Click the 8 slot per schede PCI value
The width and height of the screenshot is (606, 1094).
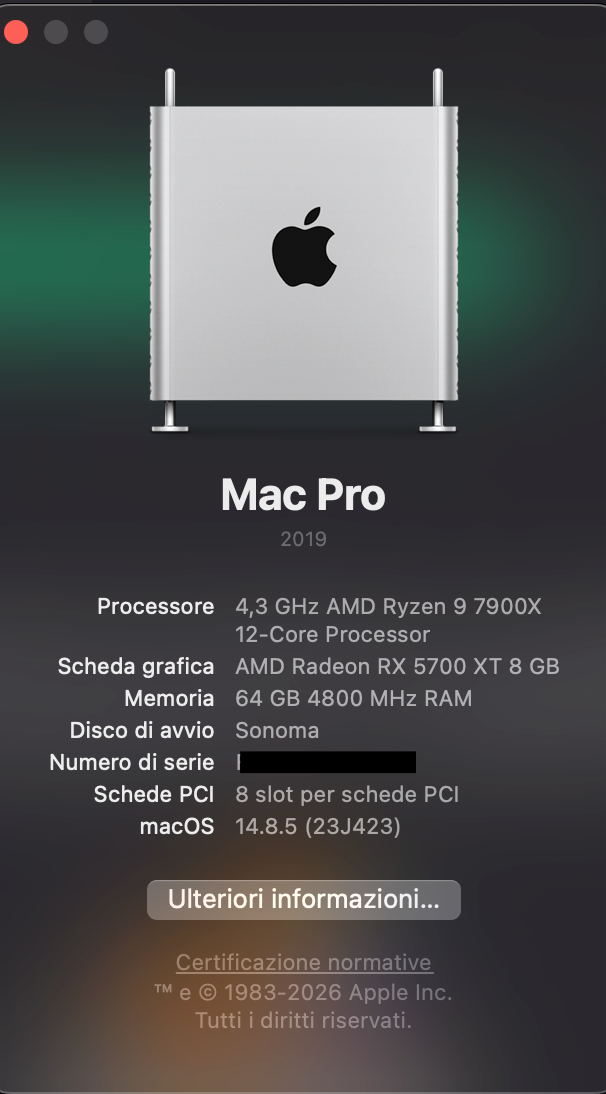(347, 794)
